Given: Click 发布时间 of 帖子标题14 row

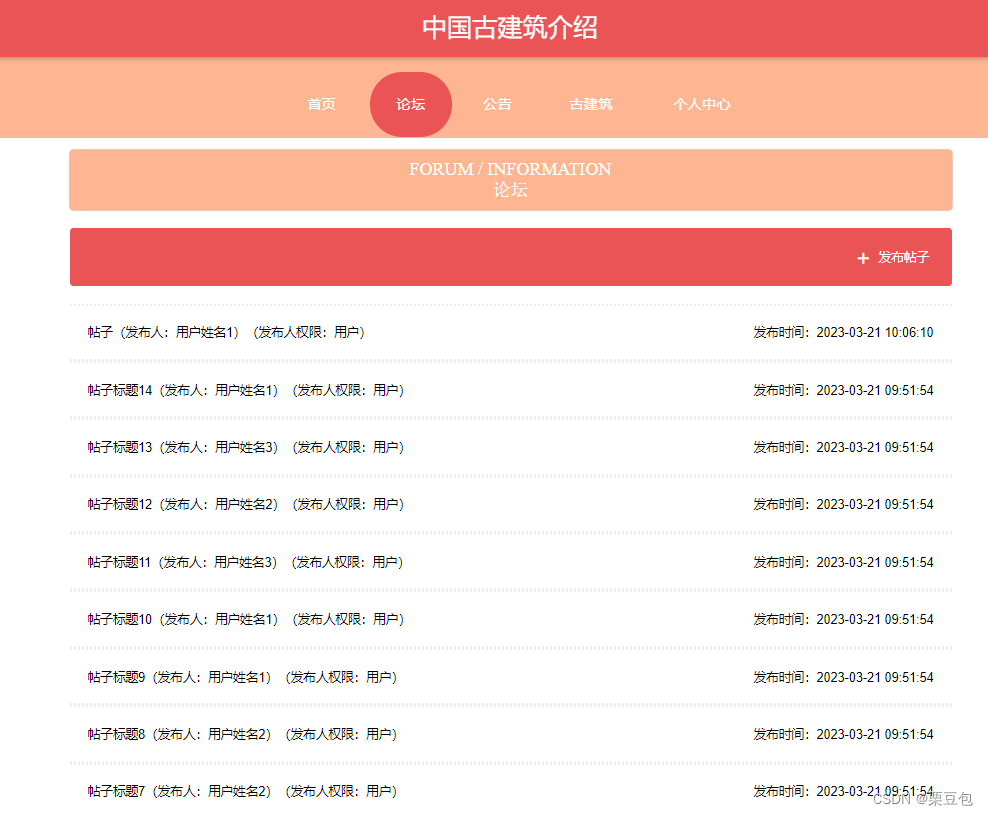Looking at the screenshot, I should [844, 390].
